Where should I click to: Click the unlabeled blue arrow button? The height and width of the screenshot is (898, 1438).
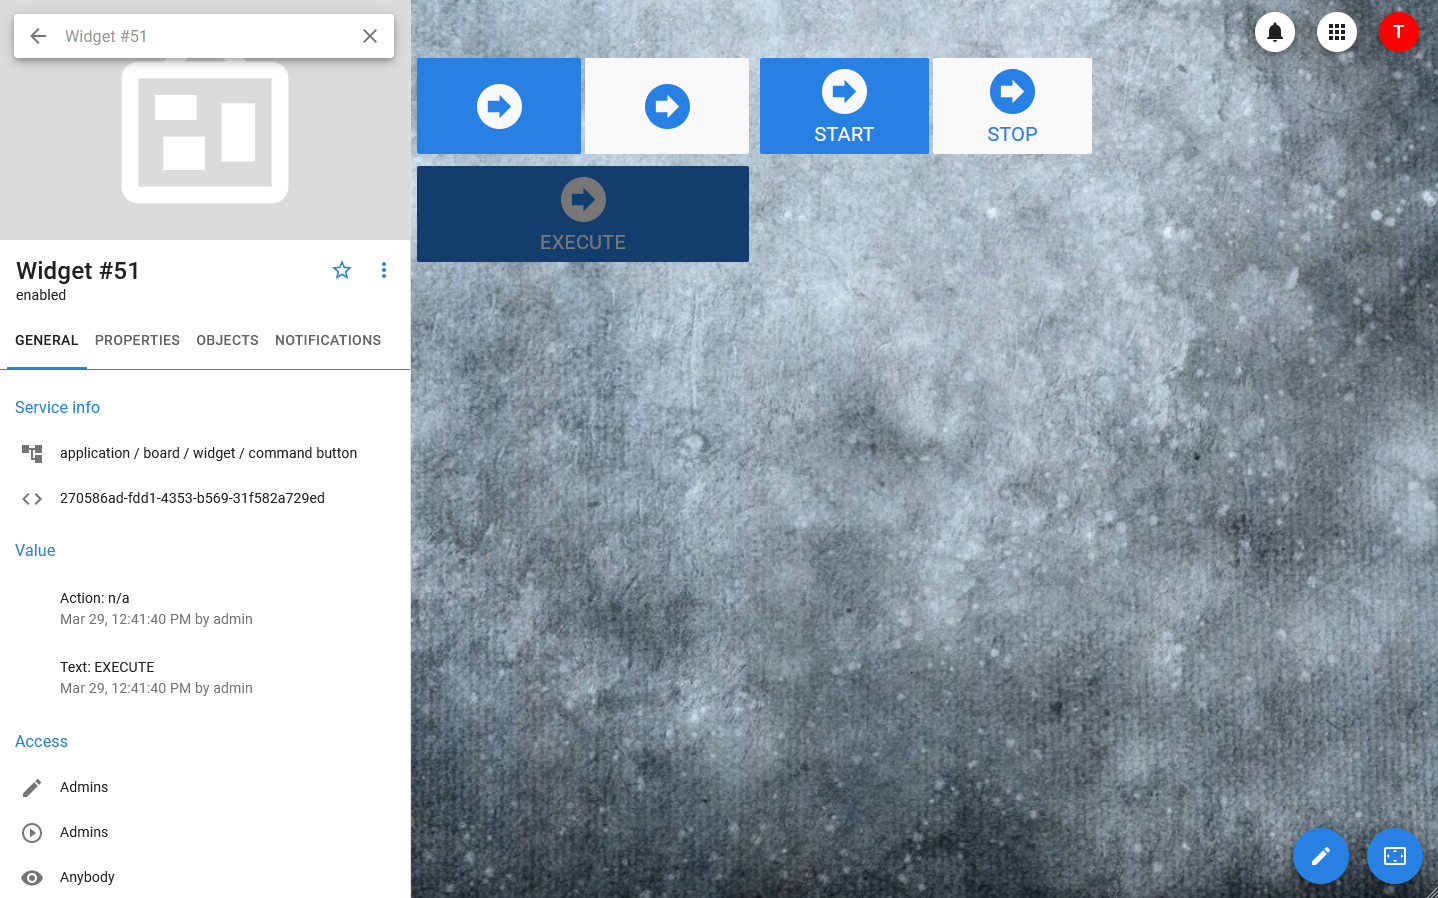pos(499,106)
